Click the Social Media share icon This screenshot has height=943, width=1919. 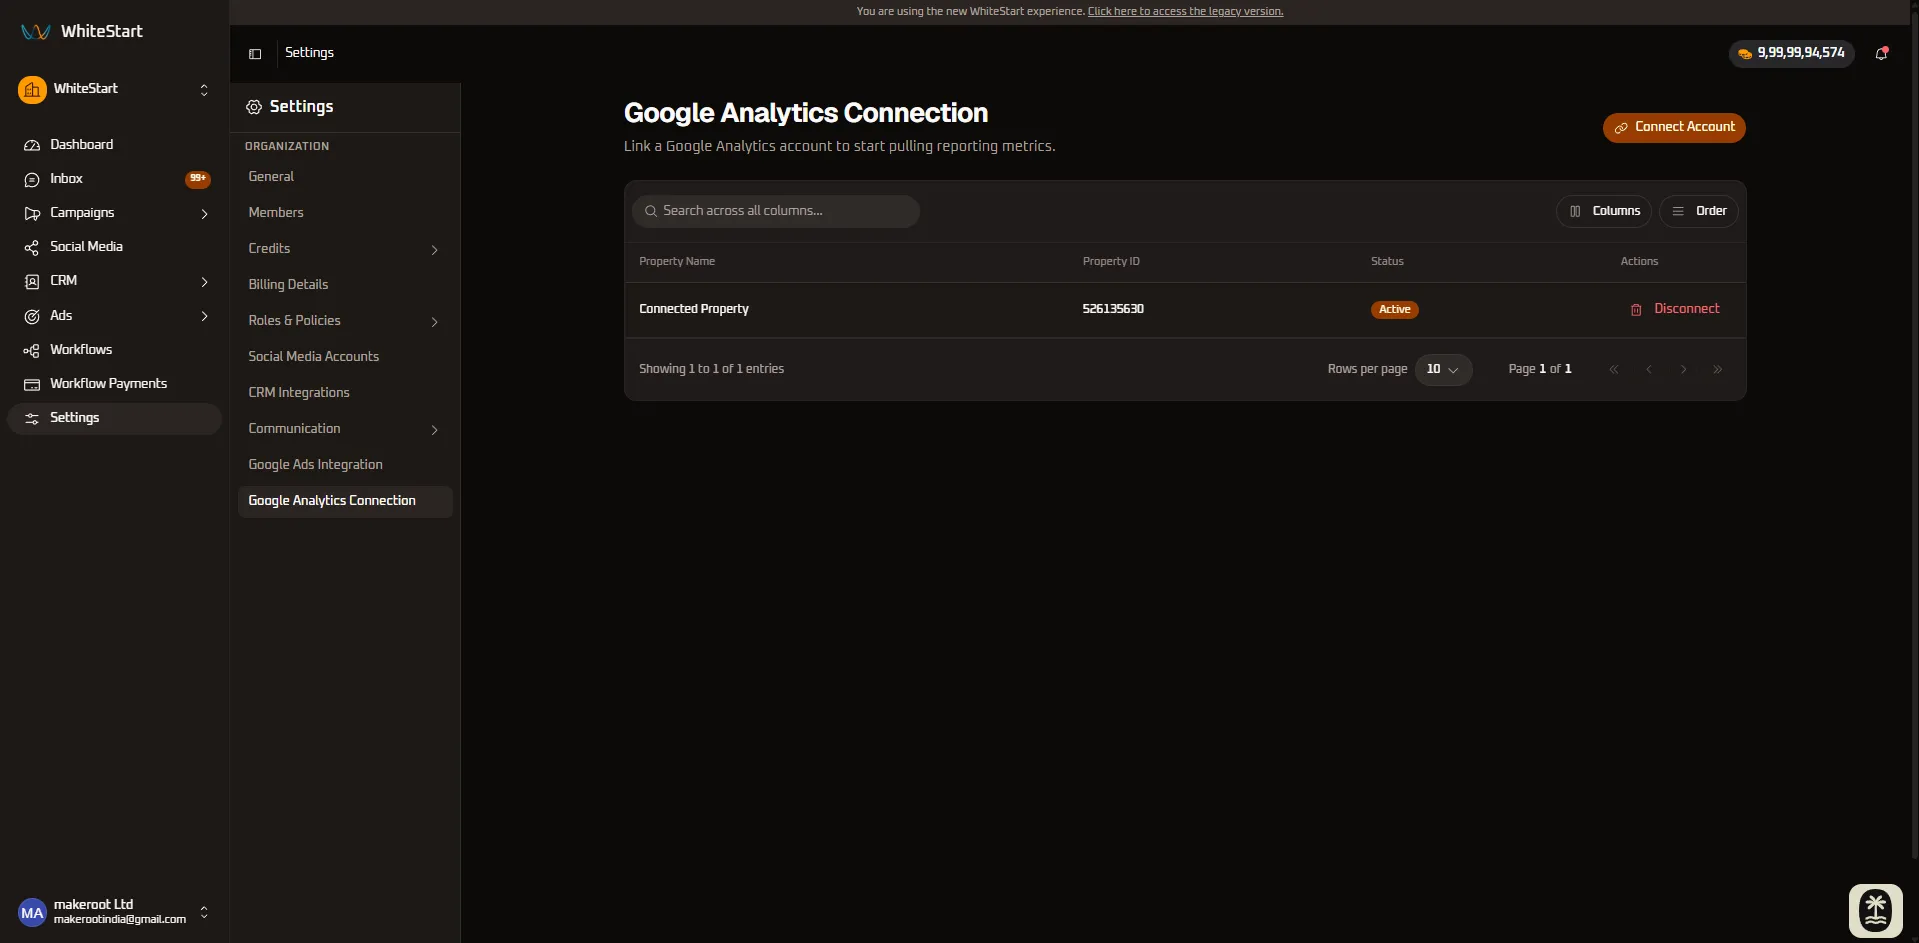coord(32,247)
